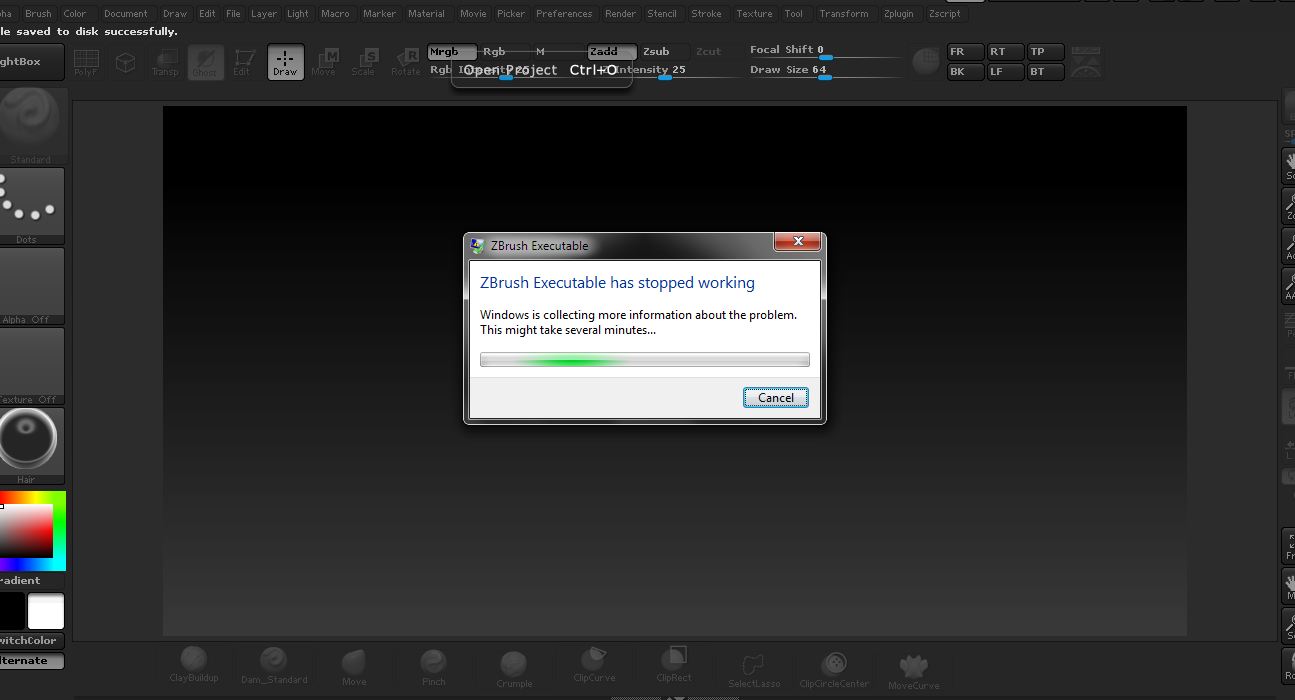Toggle the Gradient color button
The image size is (1295, 700).
tap(30, 581)
